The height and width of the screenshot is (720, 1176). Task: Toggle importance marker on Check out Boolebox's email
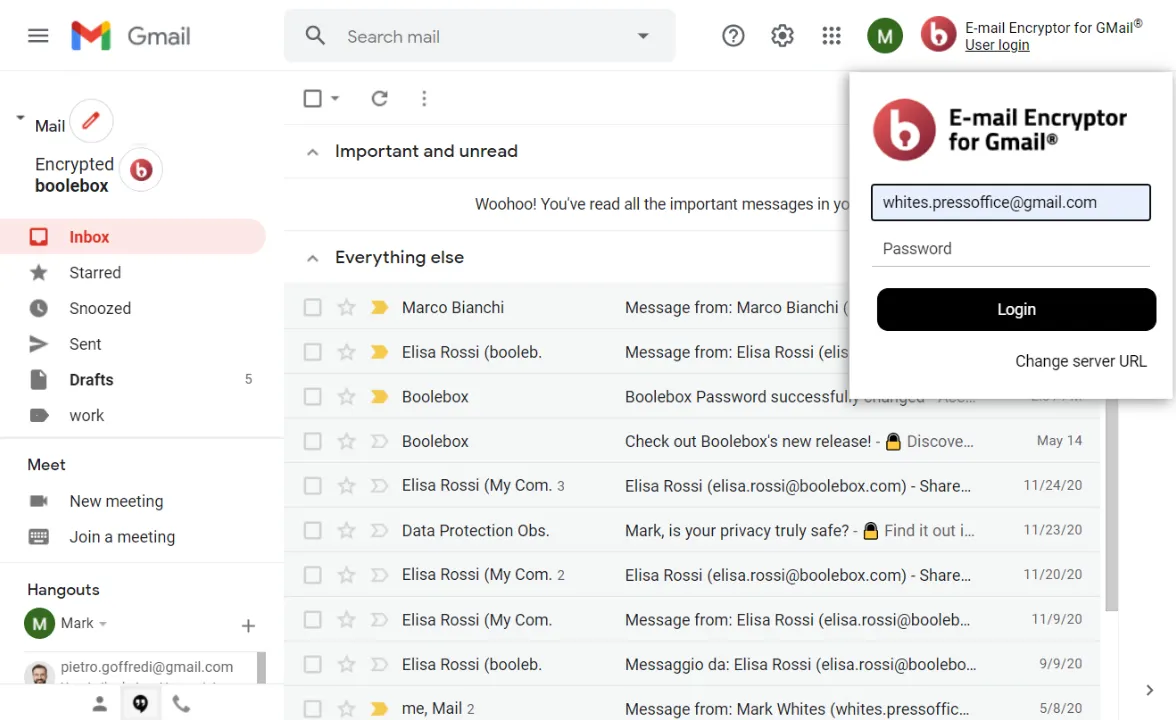(x=380, y=441)
